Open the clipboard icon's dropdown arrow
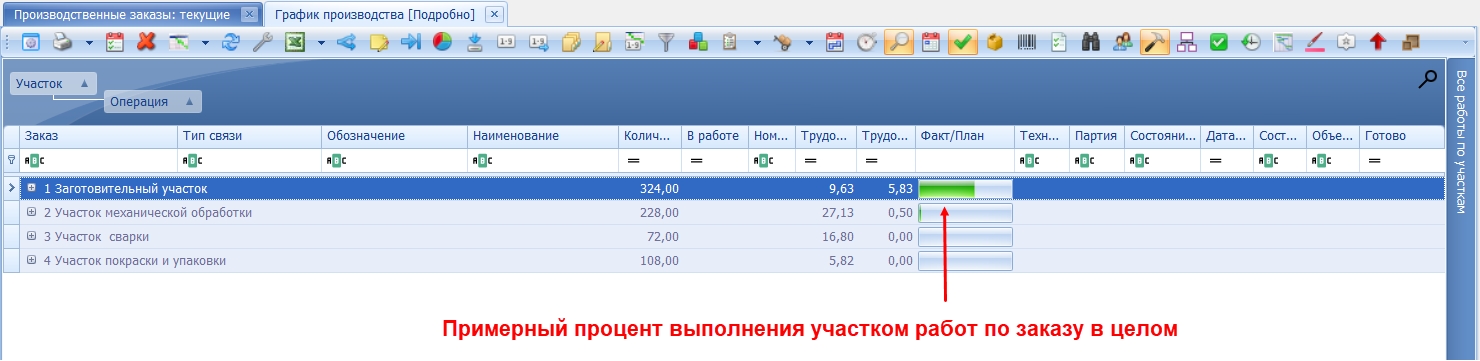1480x361 pixels. click(757, 43)
